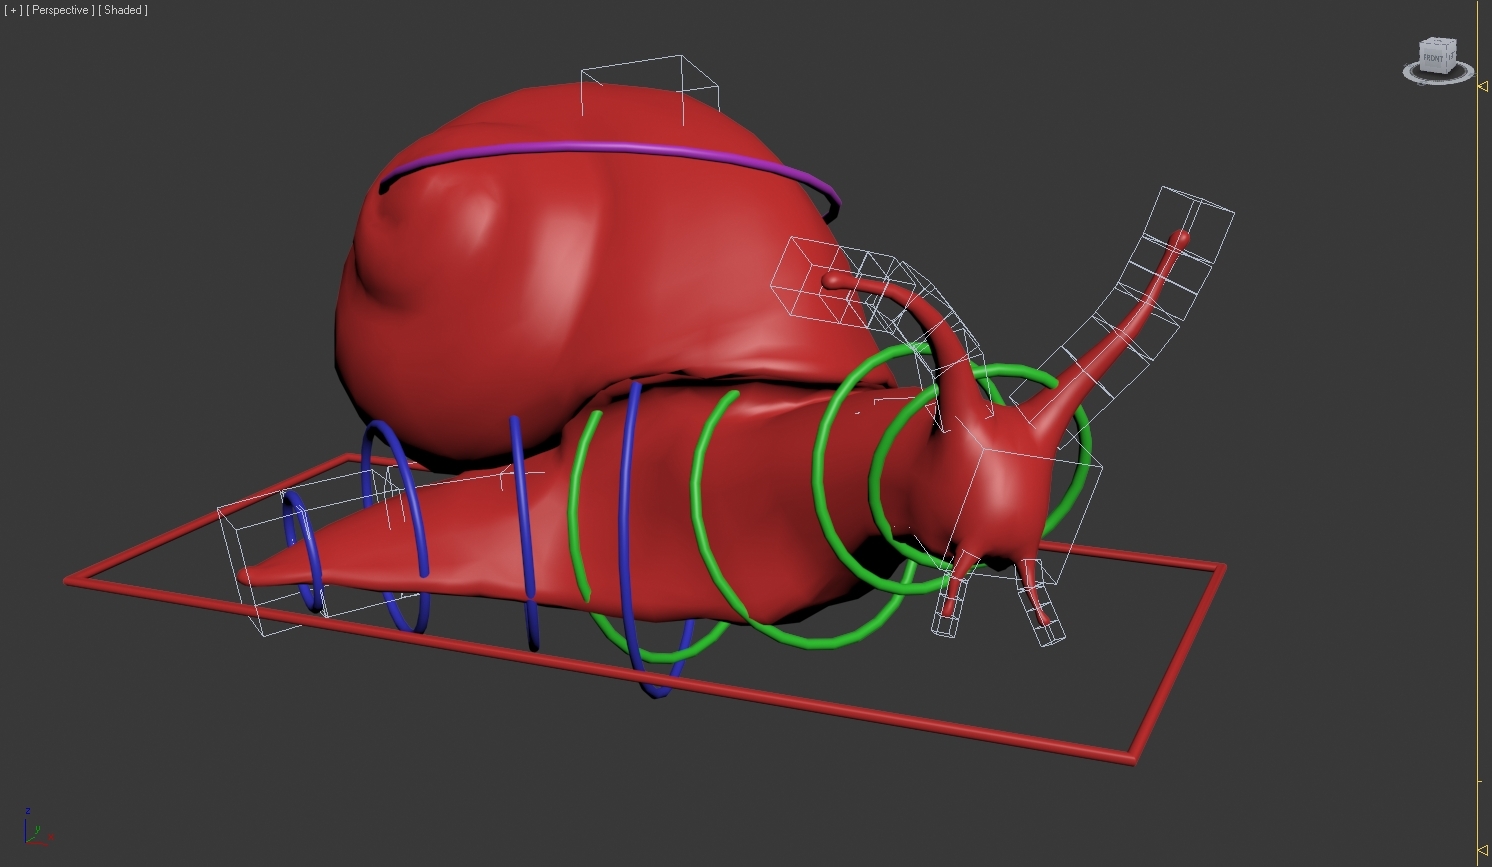1492x867 pixels.
Task: Open the Shaded shading mode menu
Action: (122, 10)
